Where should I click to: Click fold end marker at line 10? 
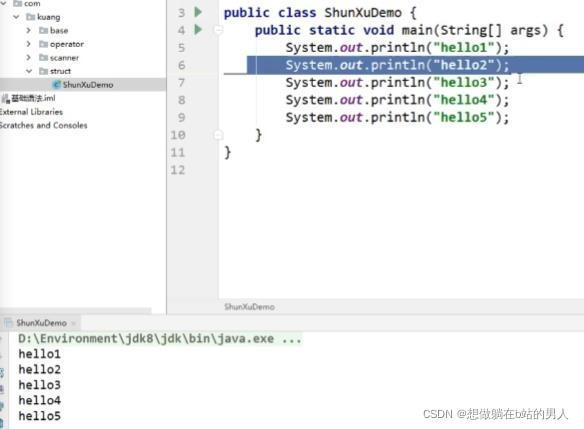tap(219, 135)
